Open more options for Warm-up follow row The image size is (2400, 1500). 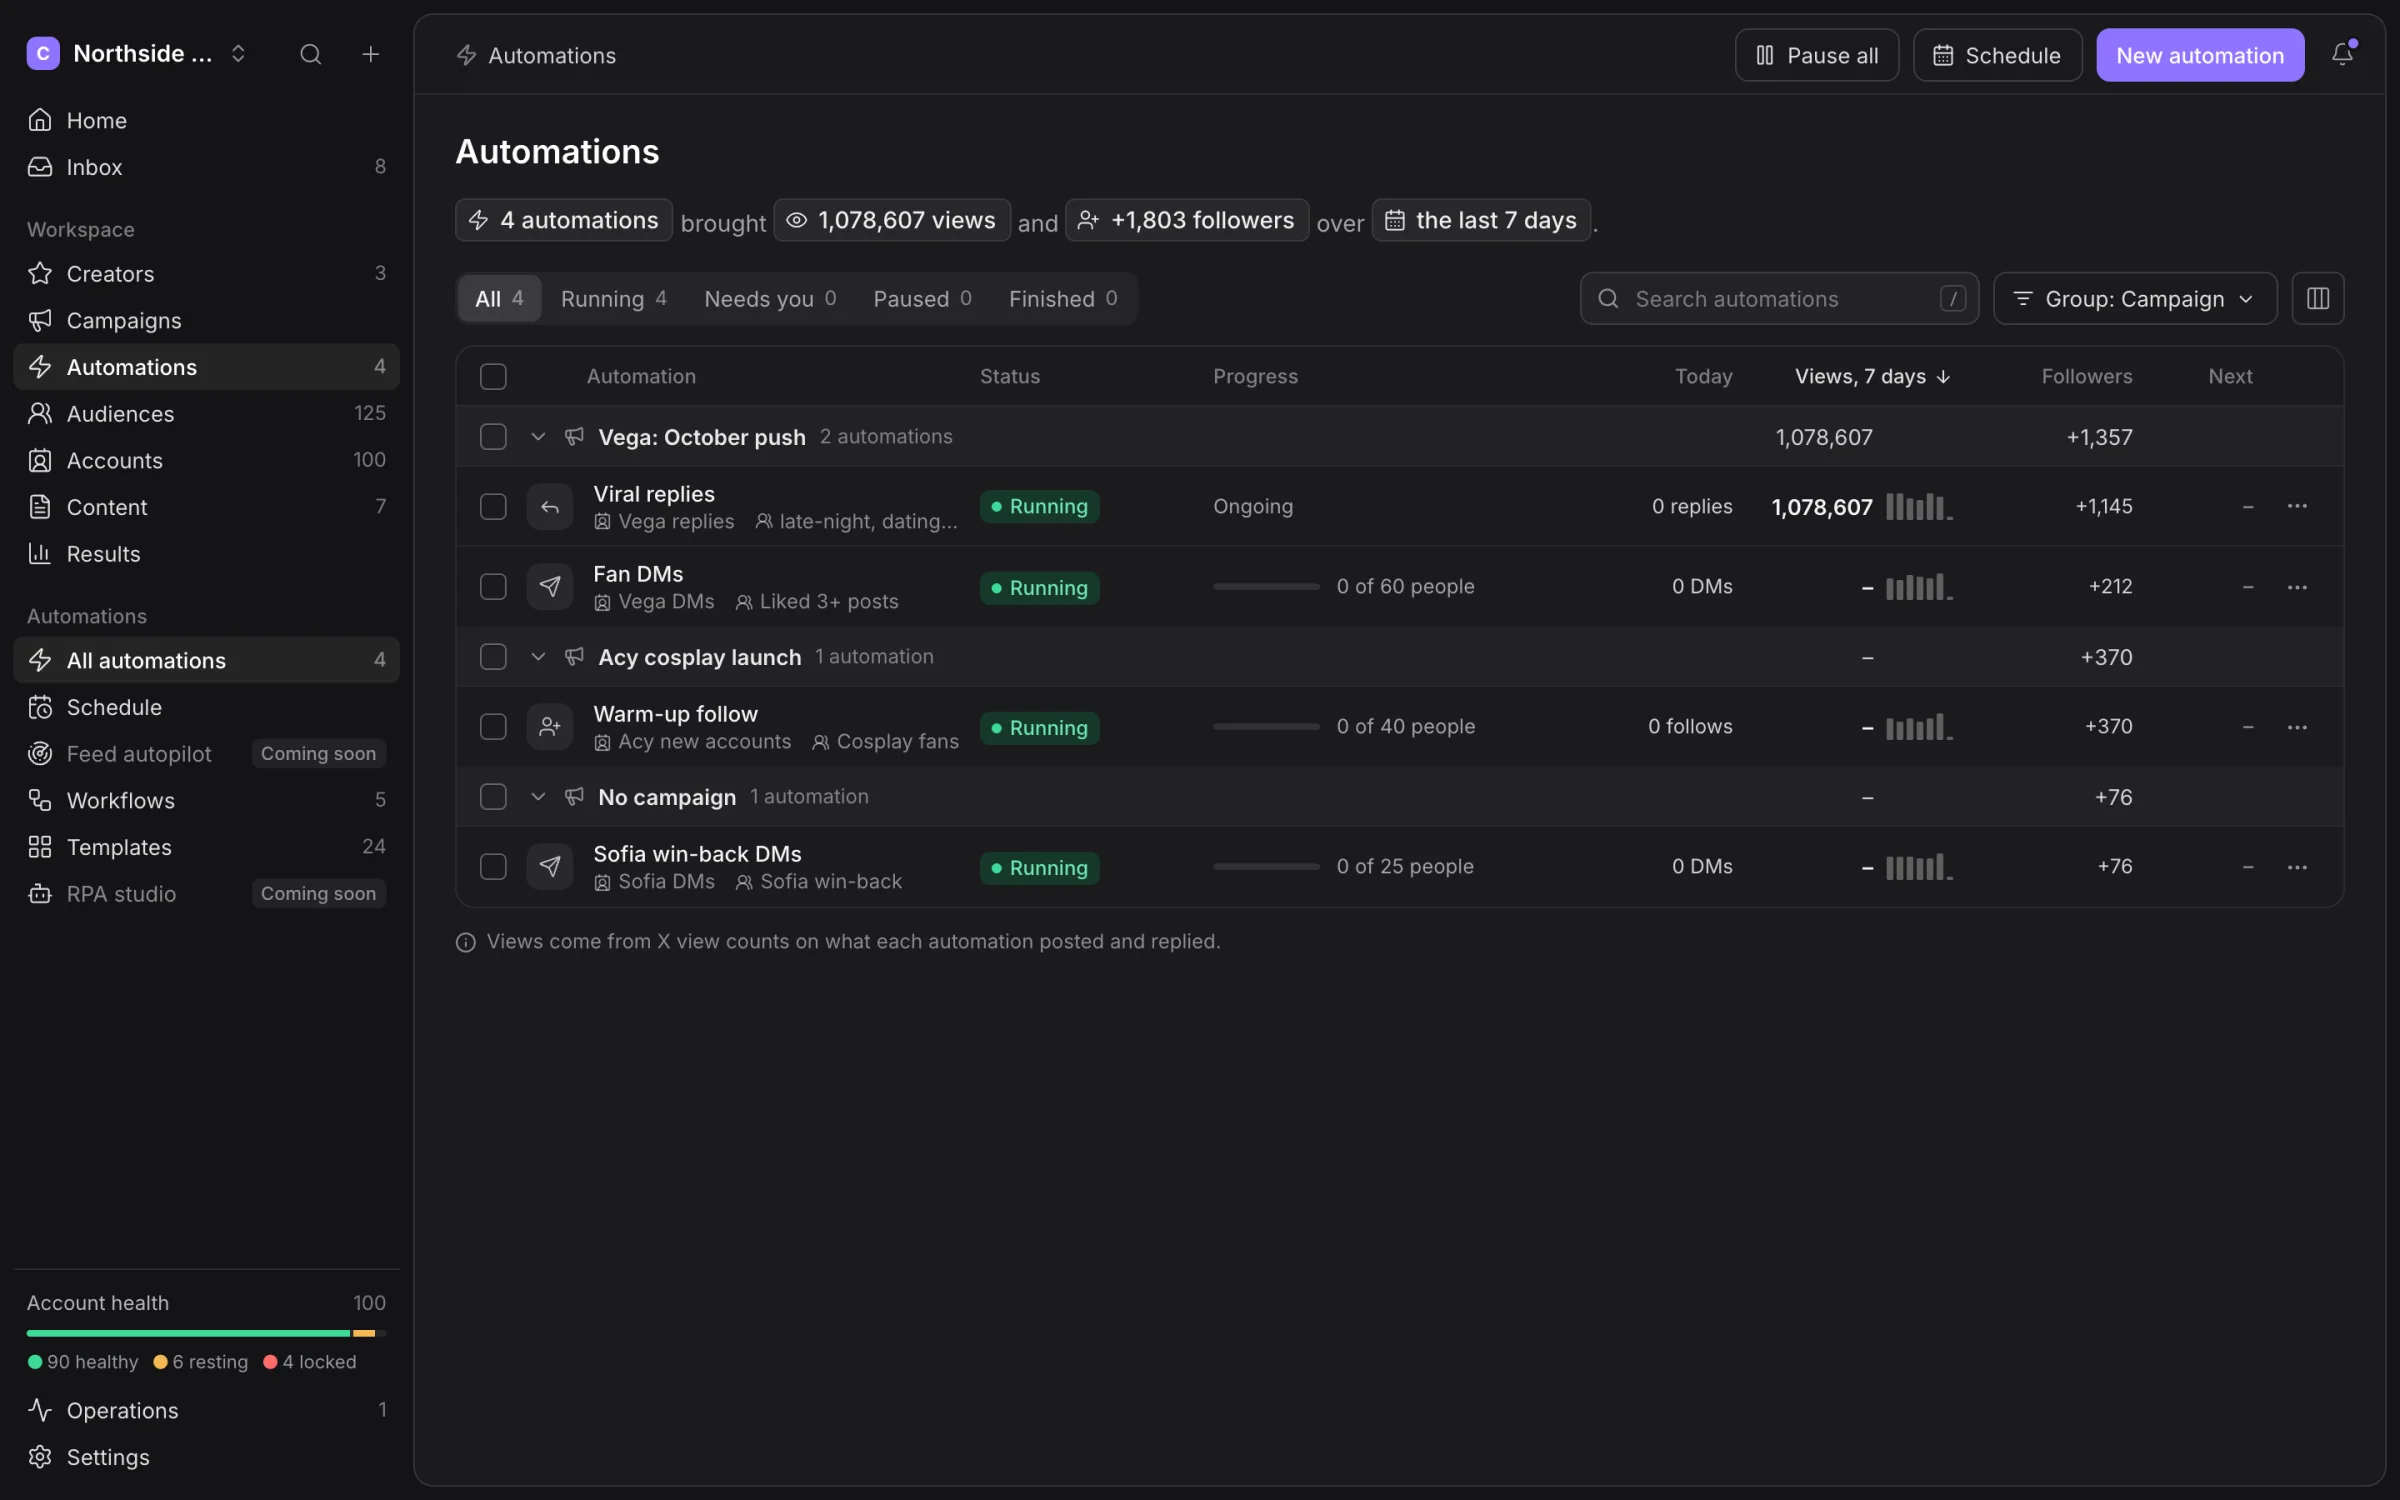(2297, 727)
